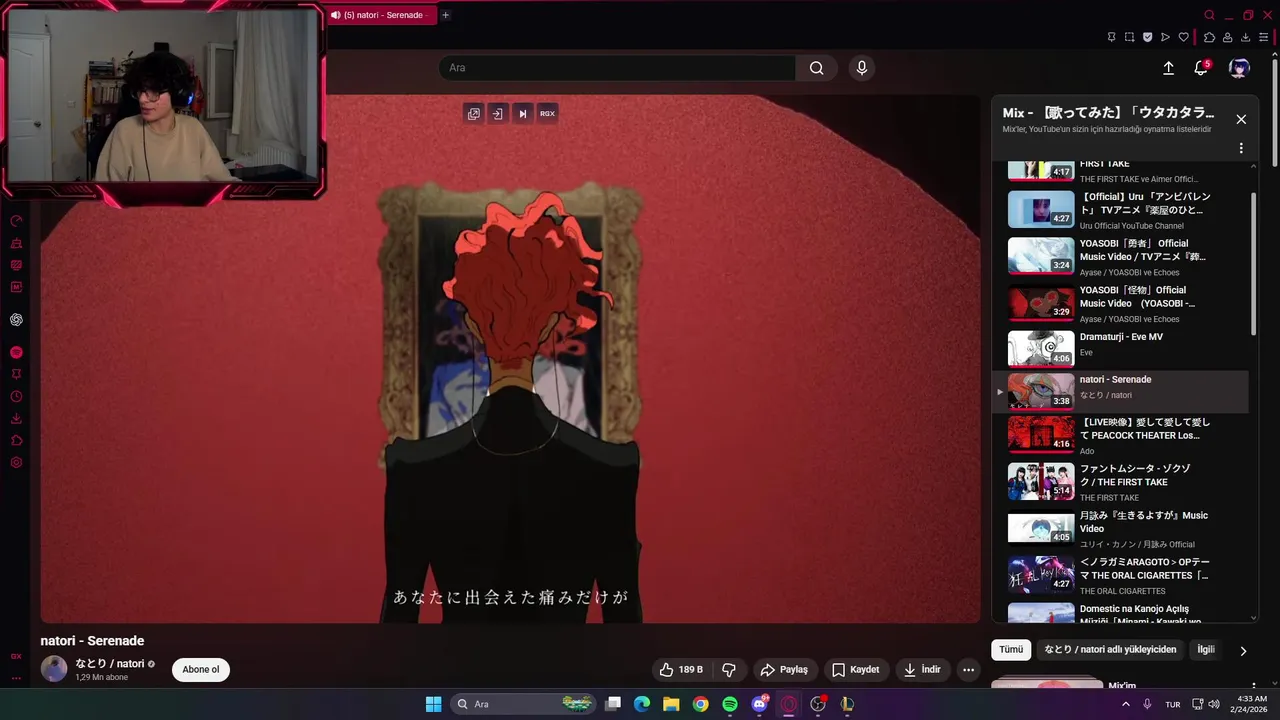The height and width of the screenshot is (720, 1280).
Task: Click the Kaydet save button
Action: coord(856,670)
